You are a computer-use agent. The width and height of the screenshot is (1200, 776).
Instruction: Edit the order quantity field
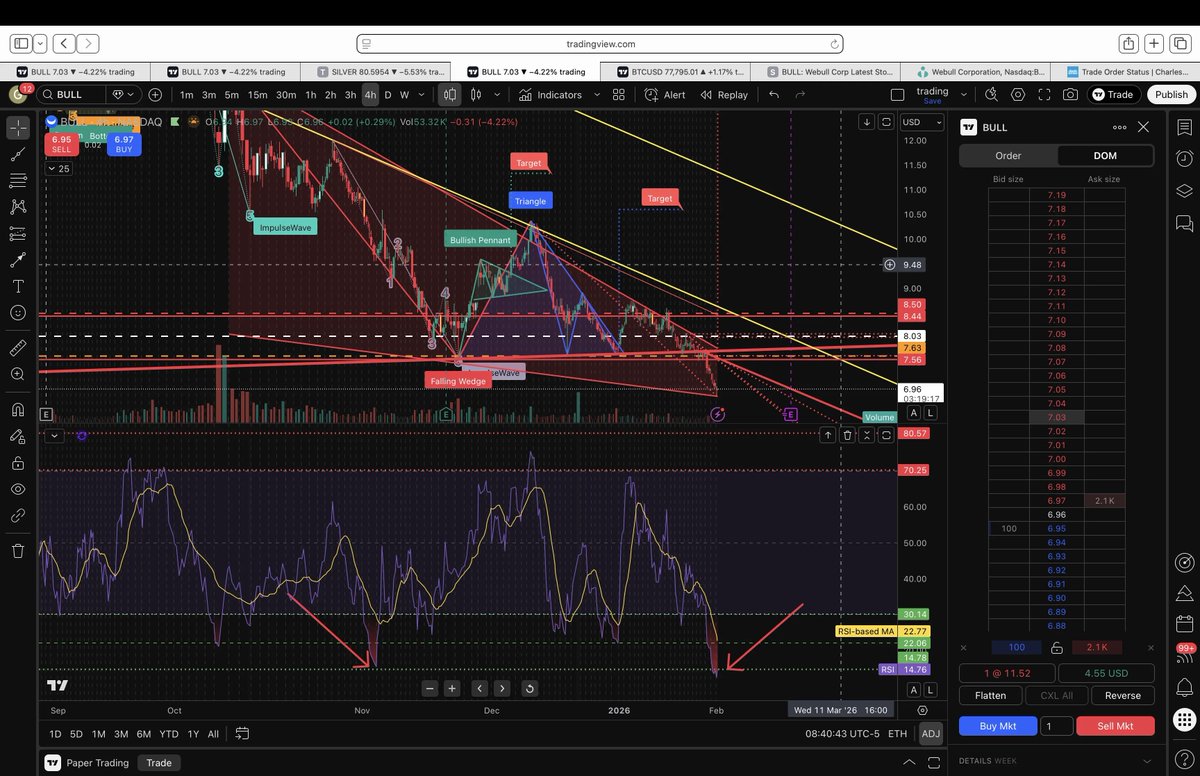[x=1057, y=726]
